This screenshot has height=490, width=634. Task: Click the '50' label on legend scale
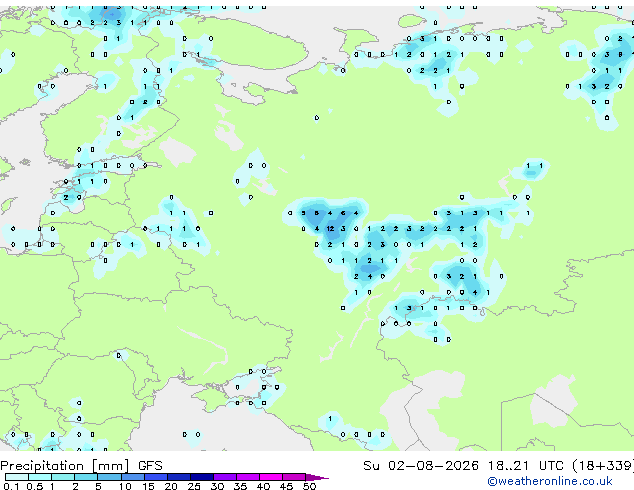(309, 486)
